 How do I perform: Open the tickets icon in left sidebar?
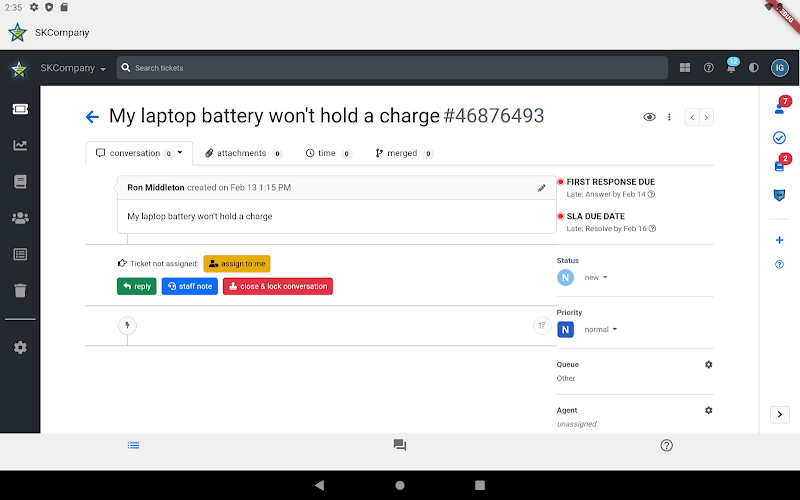(x=20, y=109)
